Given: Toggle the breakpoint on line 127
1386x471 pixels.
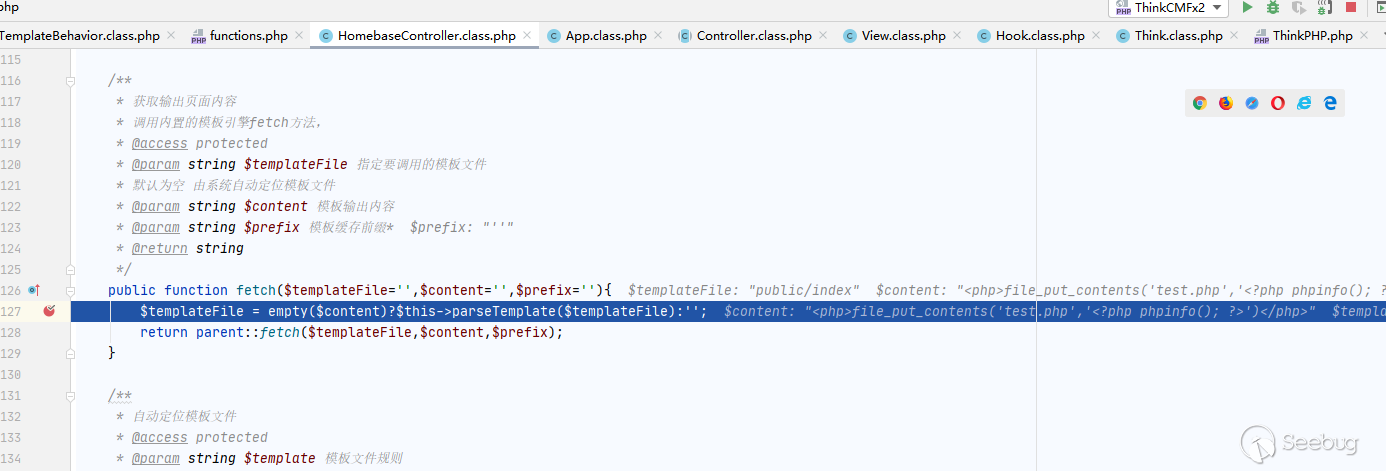Looking at the screenshot, I should [50, 311].
